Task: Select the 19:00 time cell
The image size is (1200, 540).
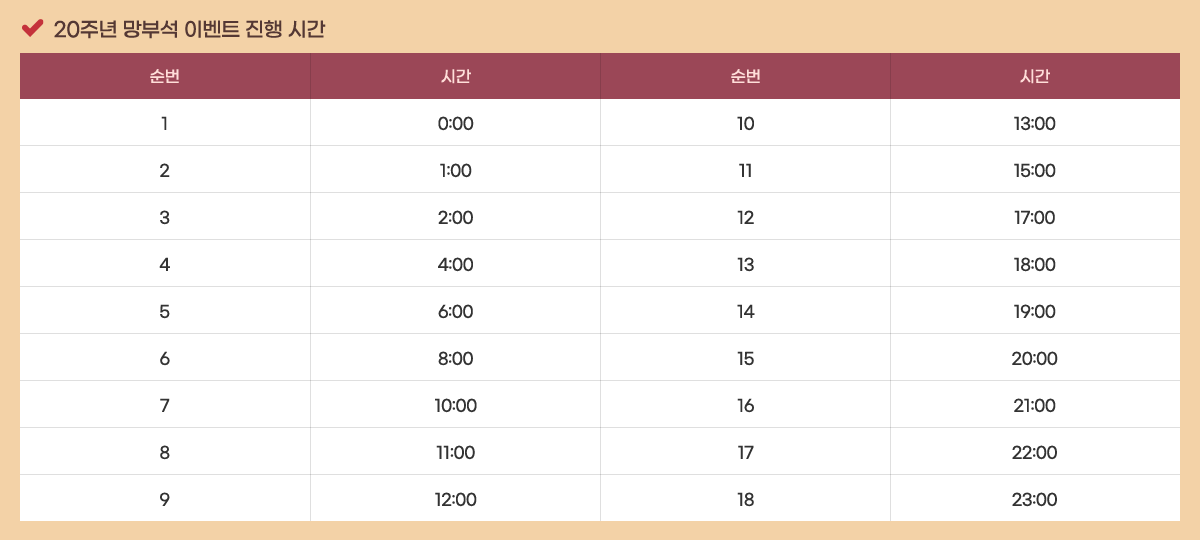Action: click(x=1034, y=312)
